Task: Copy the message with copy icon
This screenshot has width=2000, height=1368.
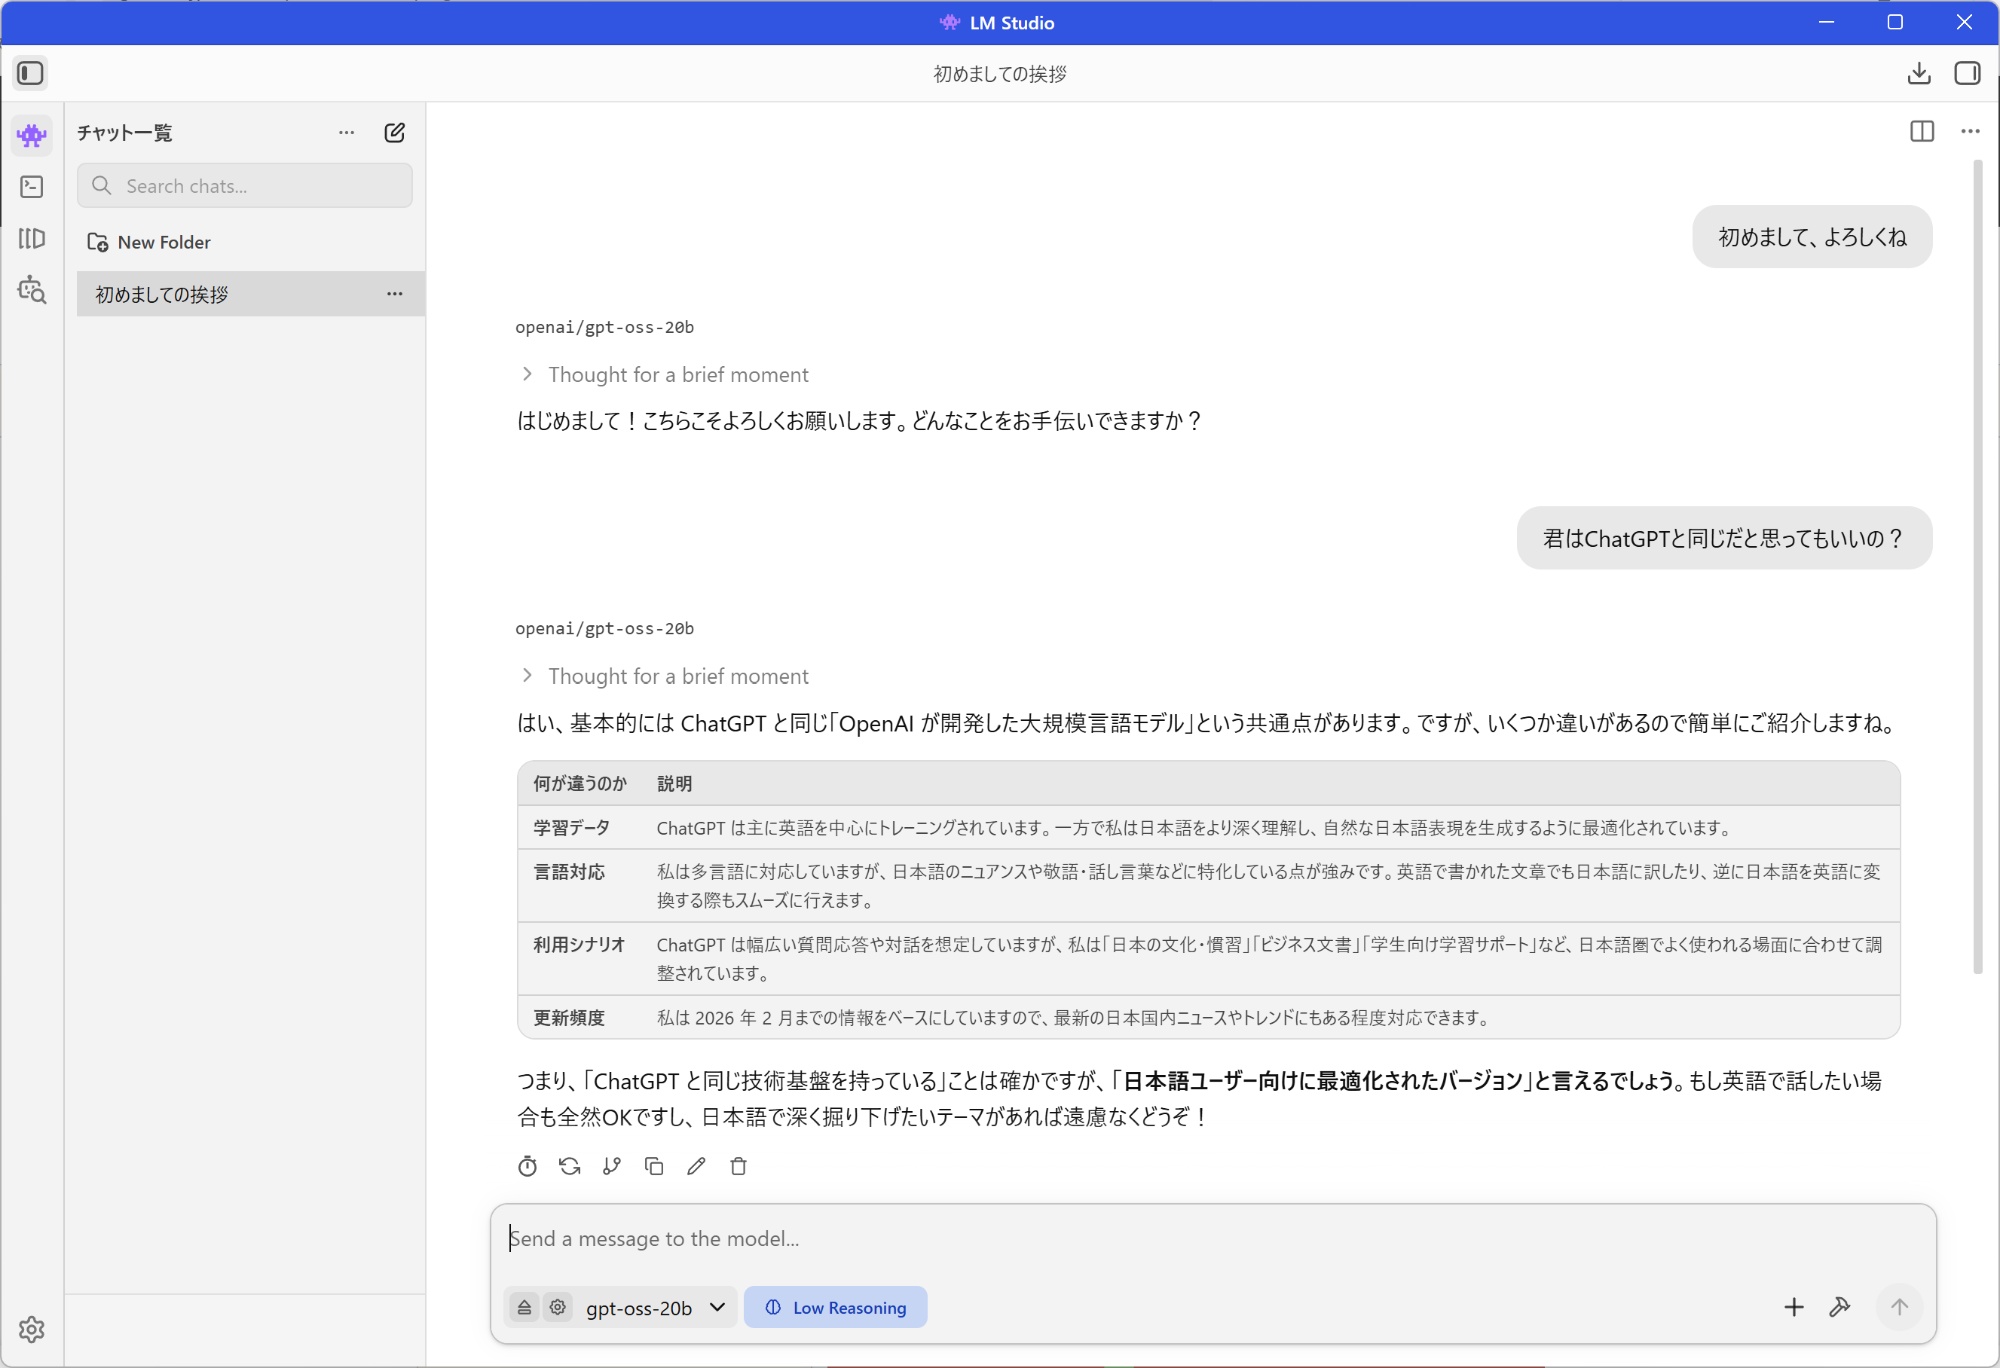Action: pyautogui.click(x=654, y=1166)
